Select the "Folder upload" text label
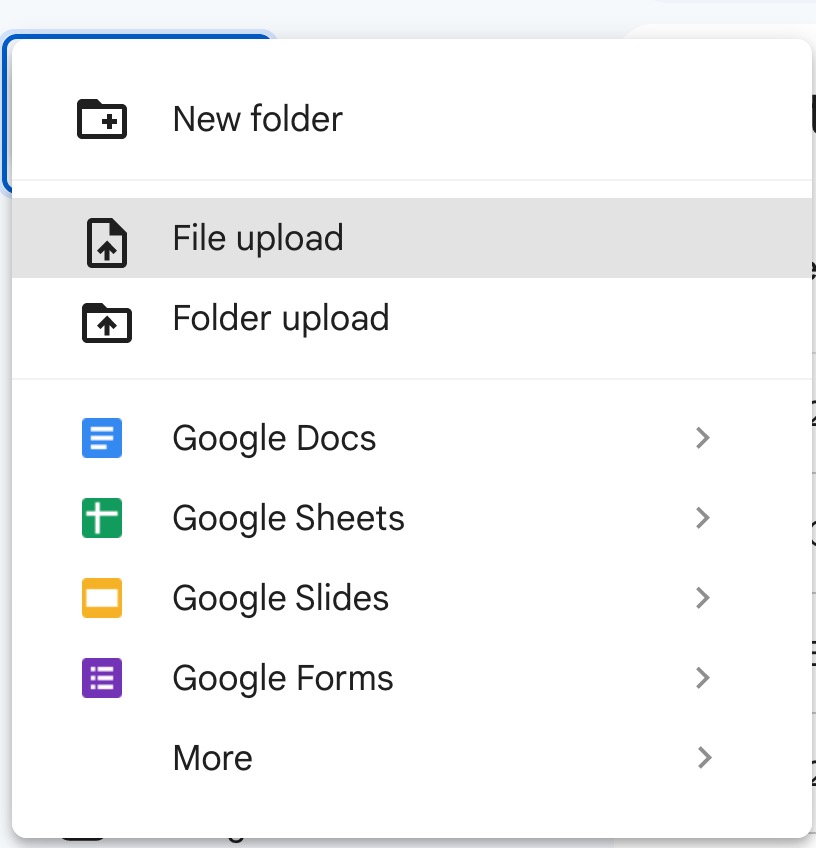816x848 pixels. coord(280,319)
